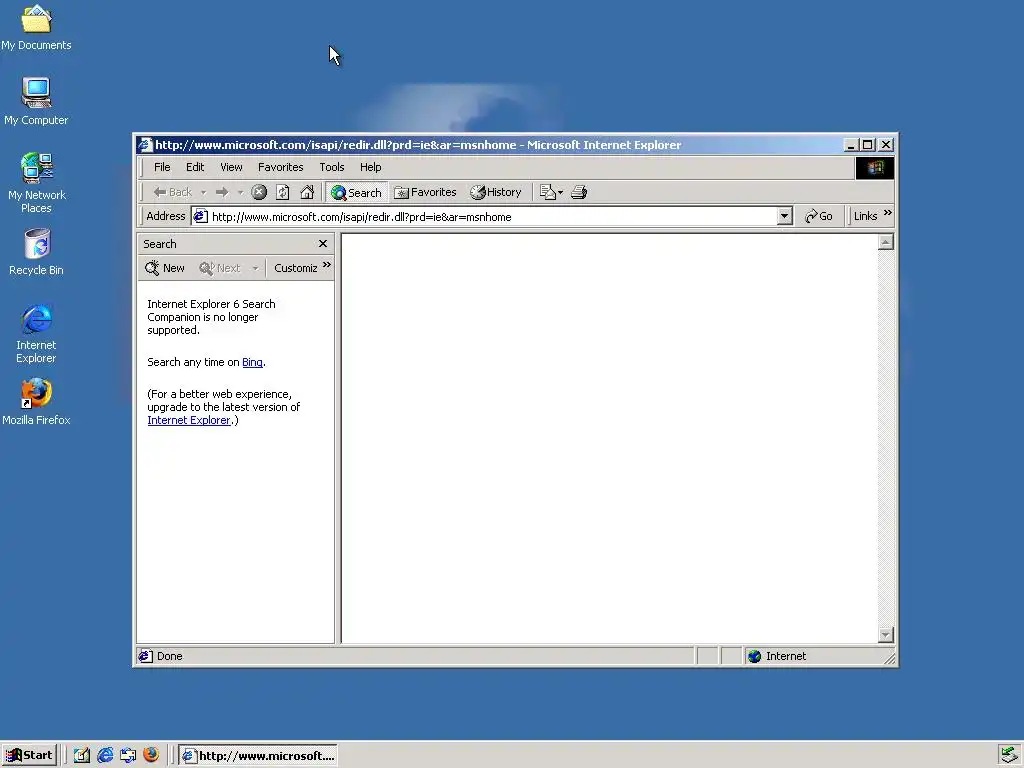The image size is (1024, 768).
Task: Click Show Desktop quick launch icon
Action: 82,756
